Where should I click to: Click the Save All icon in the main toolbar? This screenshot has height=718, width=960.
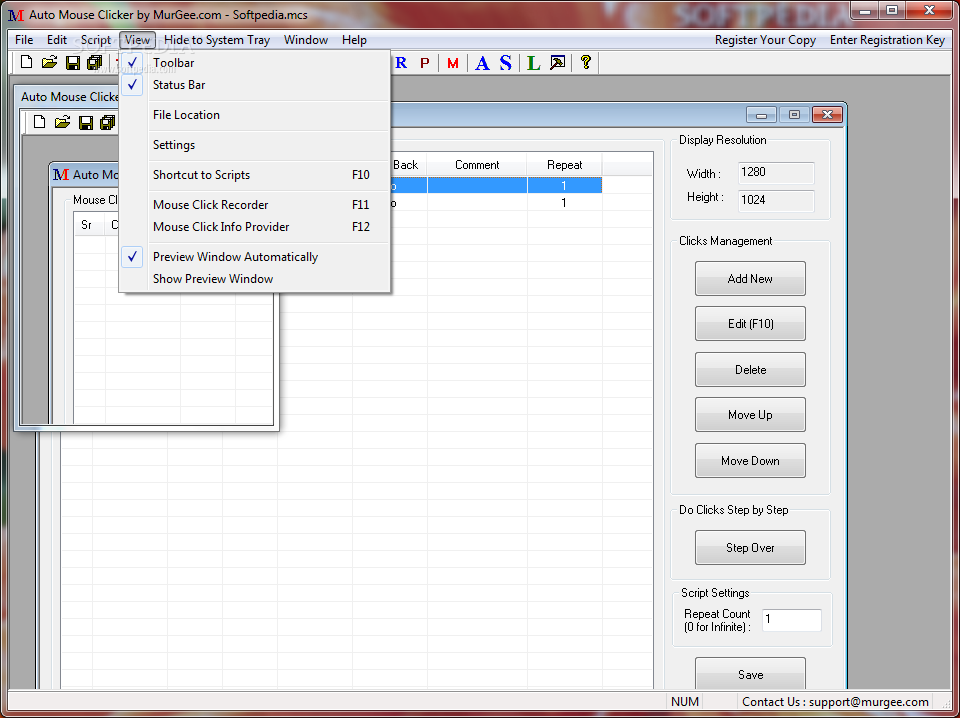click(94, 62)
